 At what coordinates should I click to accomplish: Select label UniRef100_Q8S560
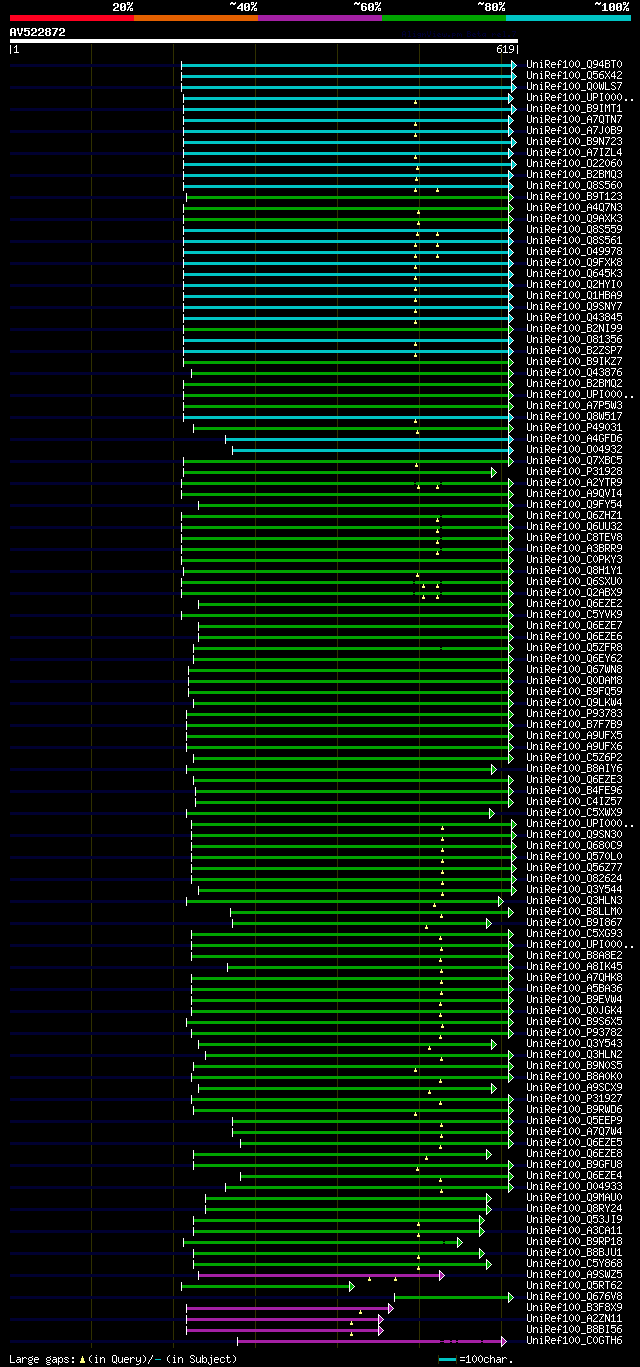click(x=574, y=186)
